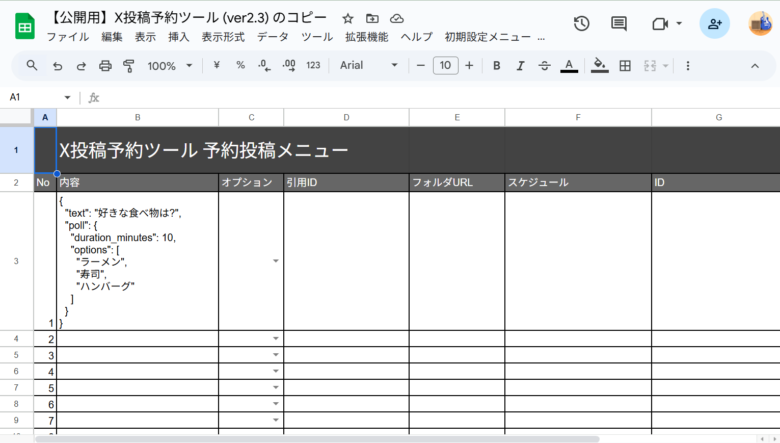This screenshot has height=443, width=780.
Task: Toggle bold formatting
Action: (x=496, y=66)
